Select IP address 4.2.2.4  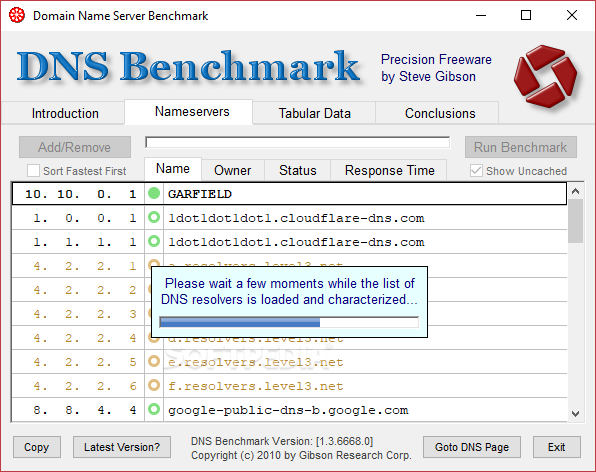(x=84, y=338)
